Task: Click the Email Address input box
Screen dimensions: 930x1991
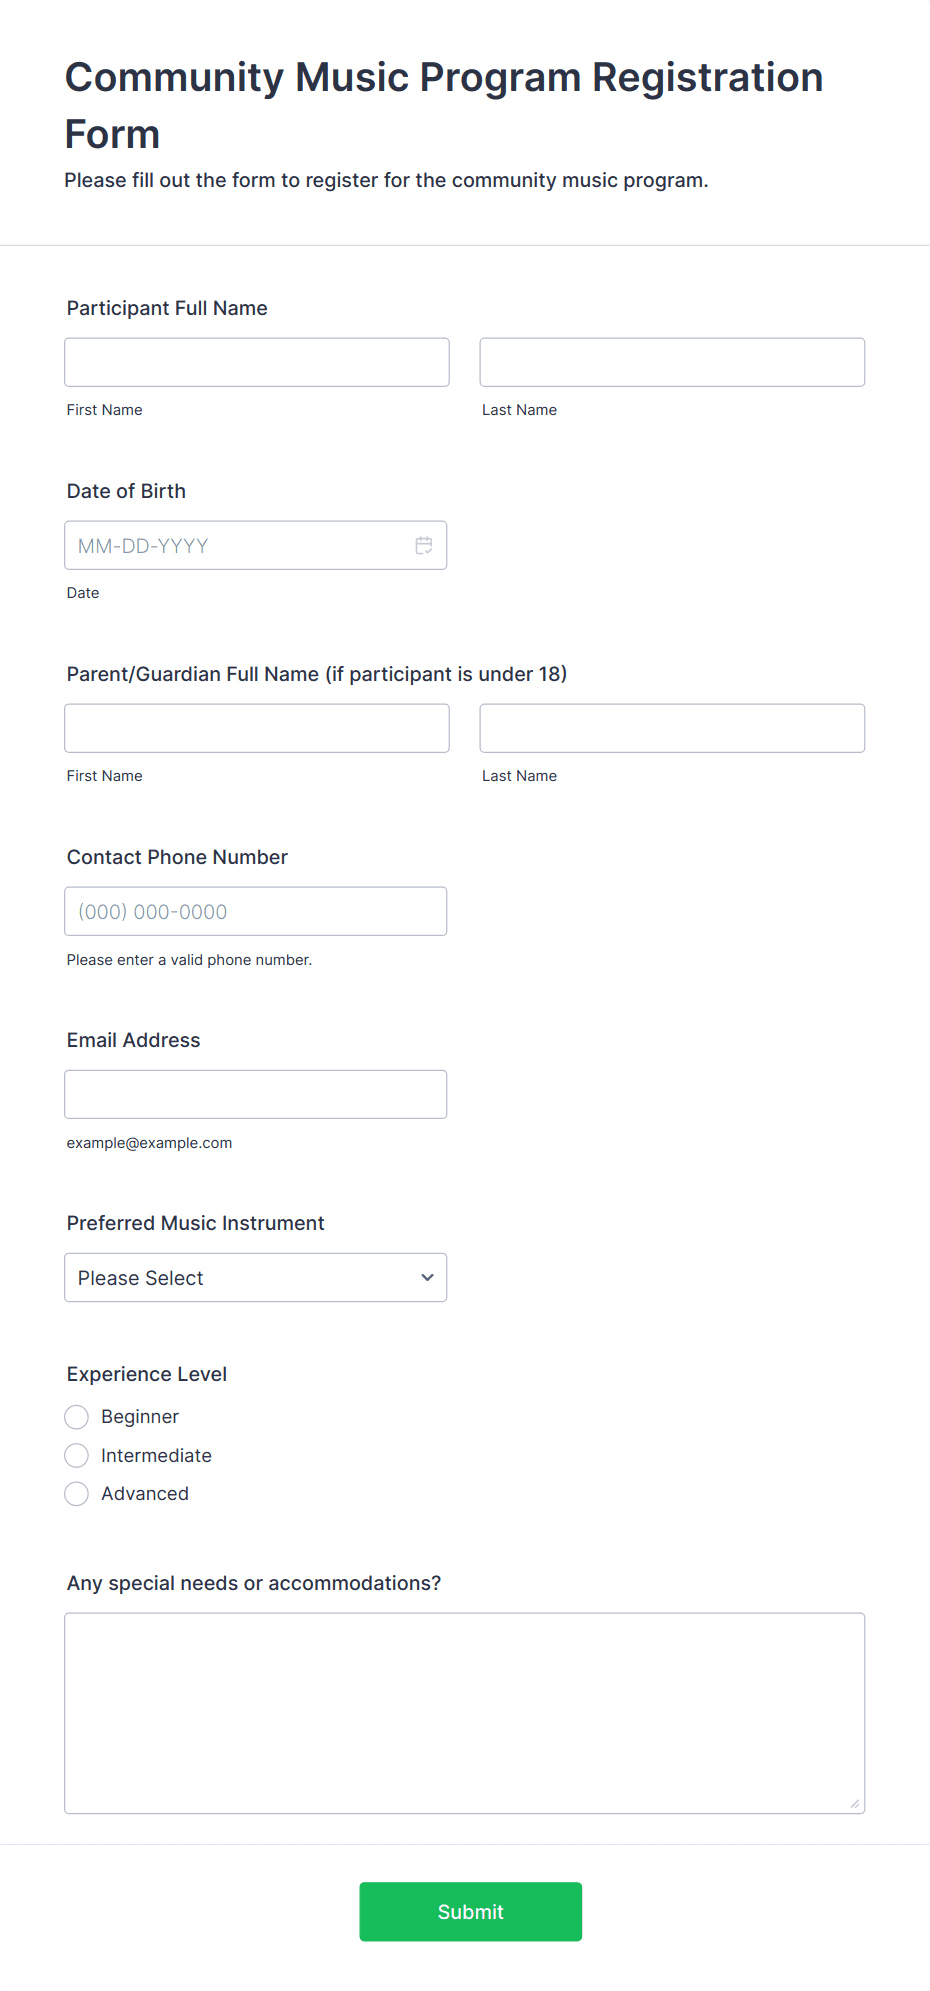Action: point(256,1094)
